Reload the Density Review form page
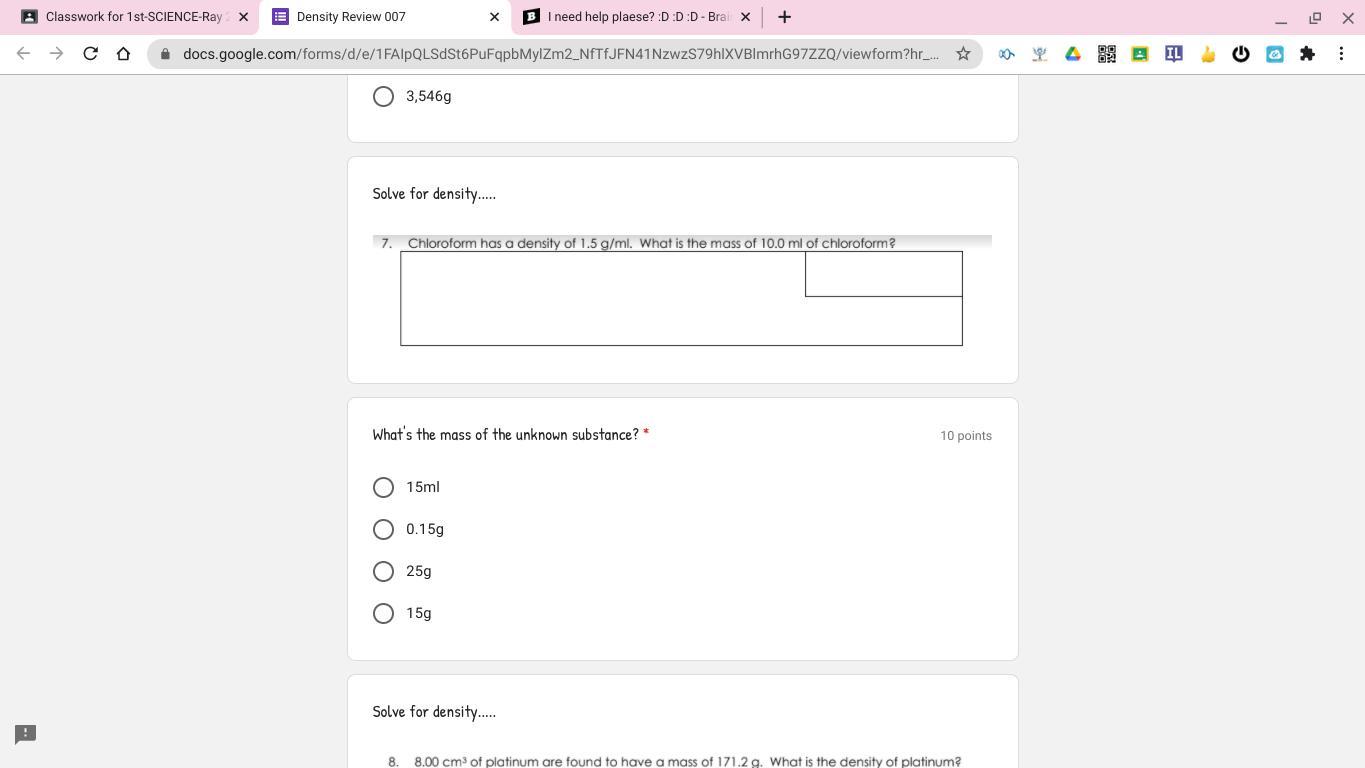The image size is (1365, 768). (90, 54)
